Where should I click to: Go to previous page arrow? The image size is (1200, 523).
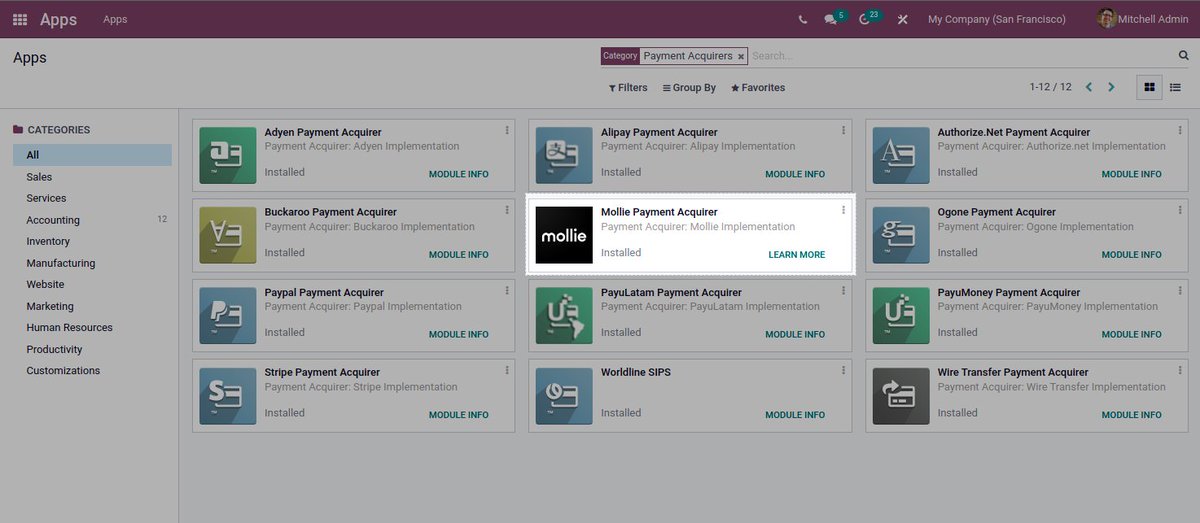(x=1089, y=87)
